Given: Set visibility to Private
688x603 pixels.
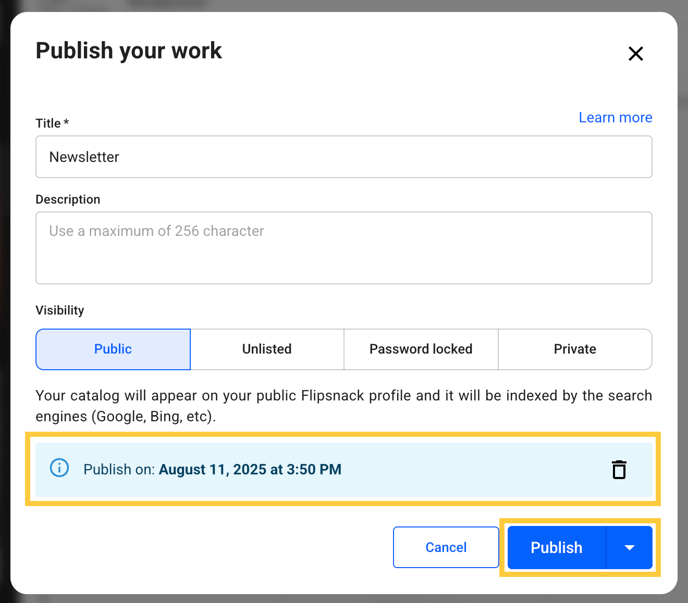Looking at the screenshot, I should [575, 349].
